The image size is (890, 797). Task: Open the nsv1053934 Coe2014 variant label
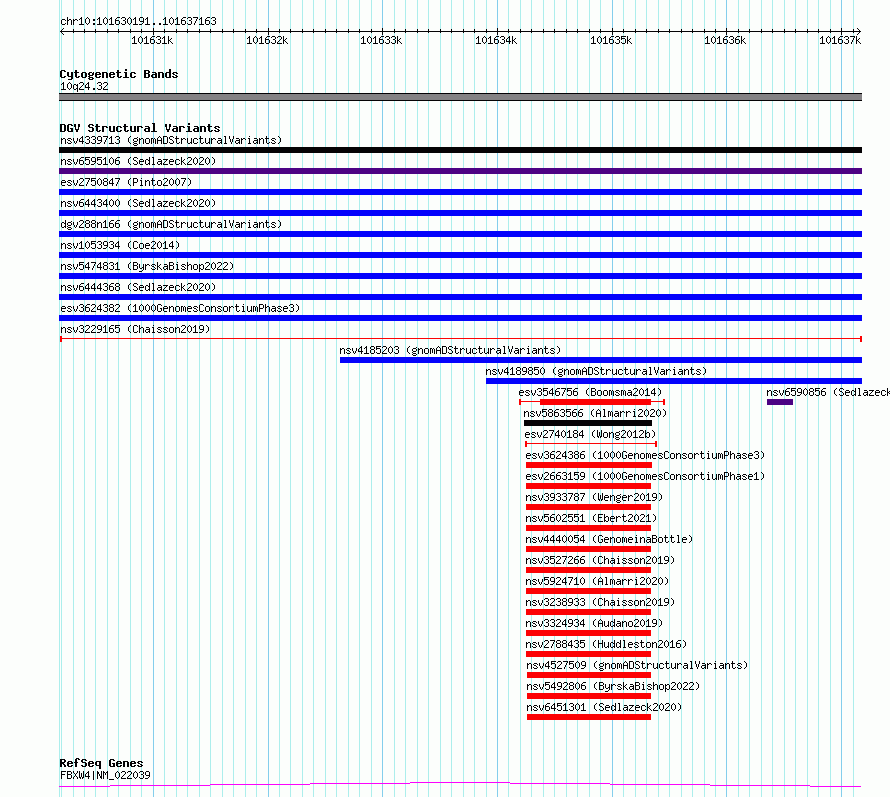click(120, 245)
